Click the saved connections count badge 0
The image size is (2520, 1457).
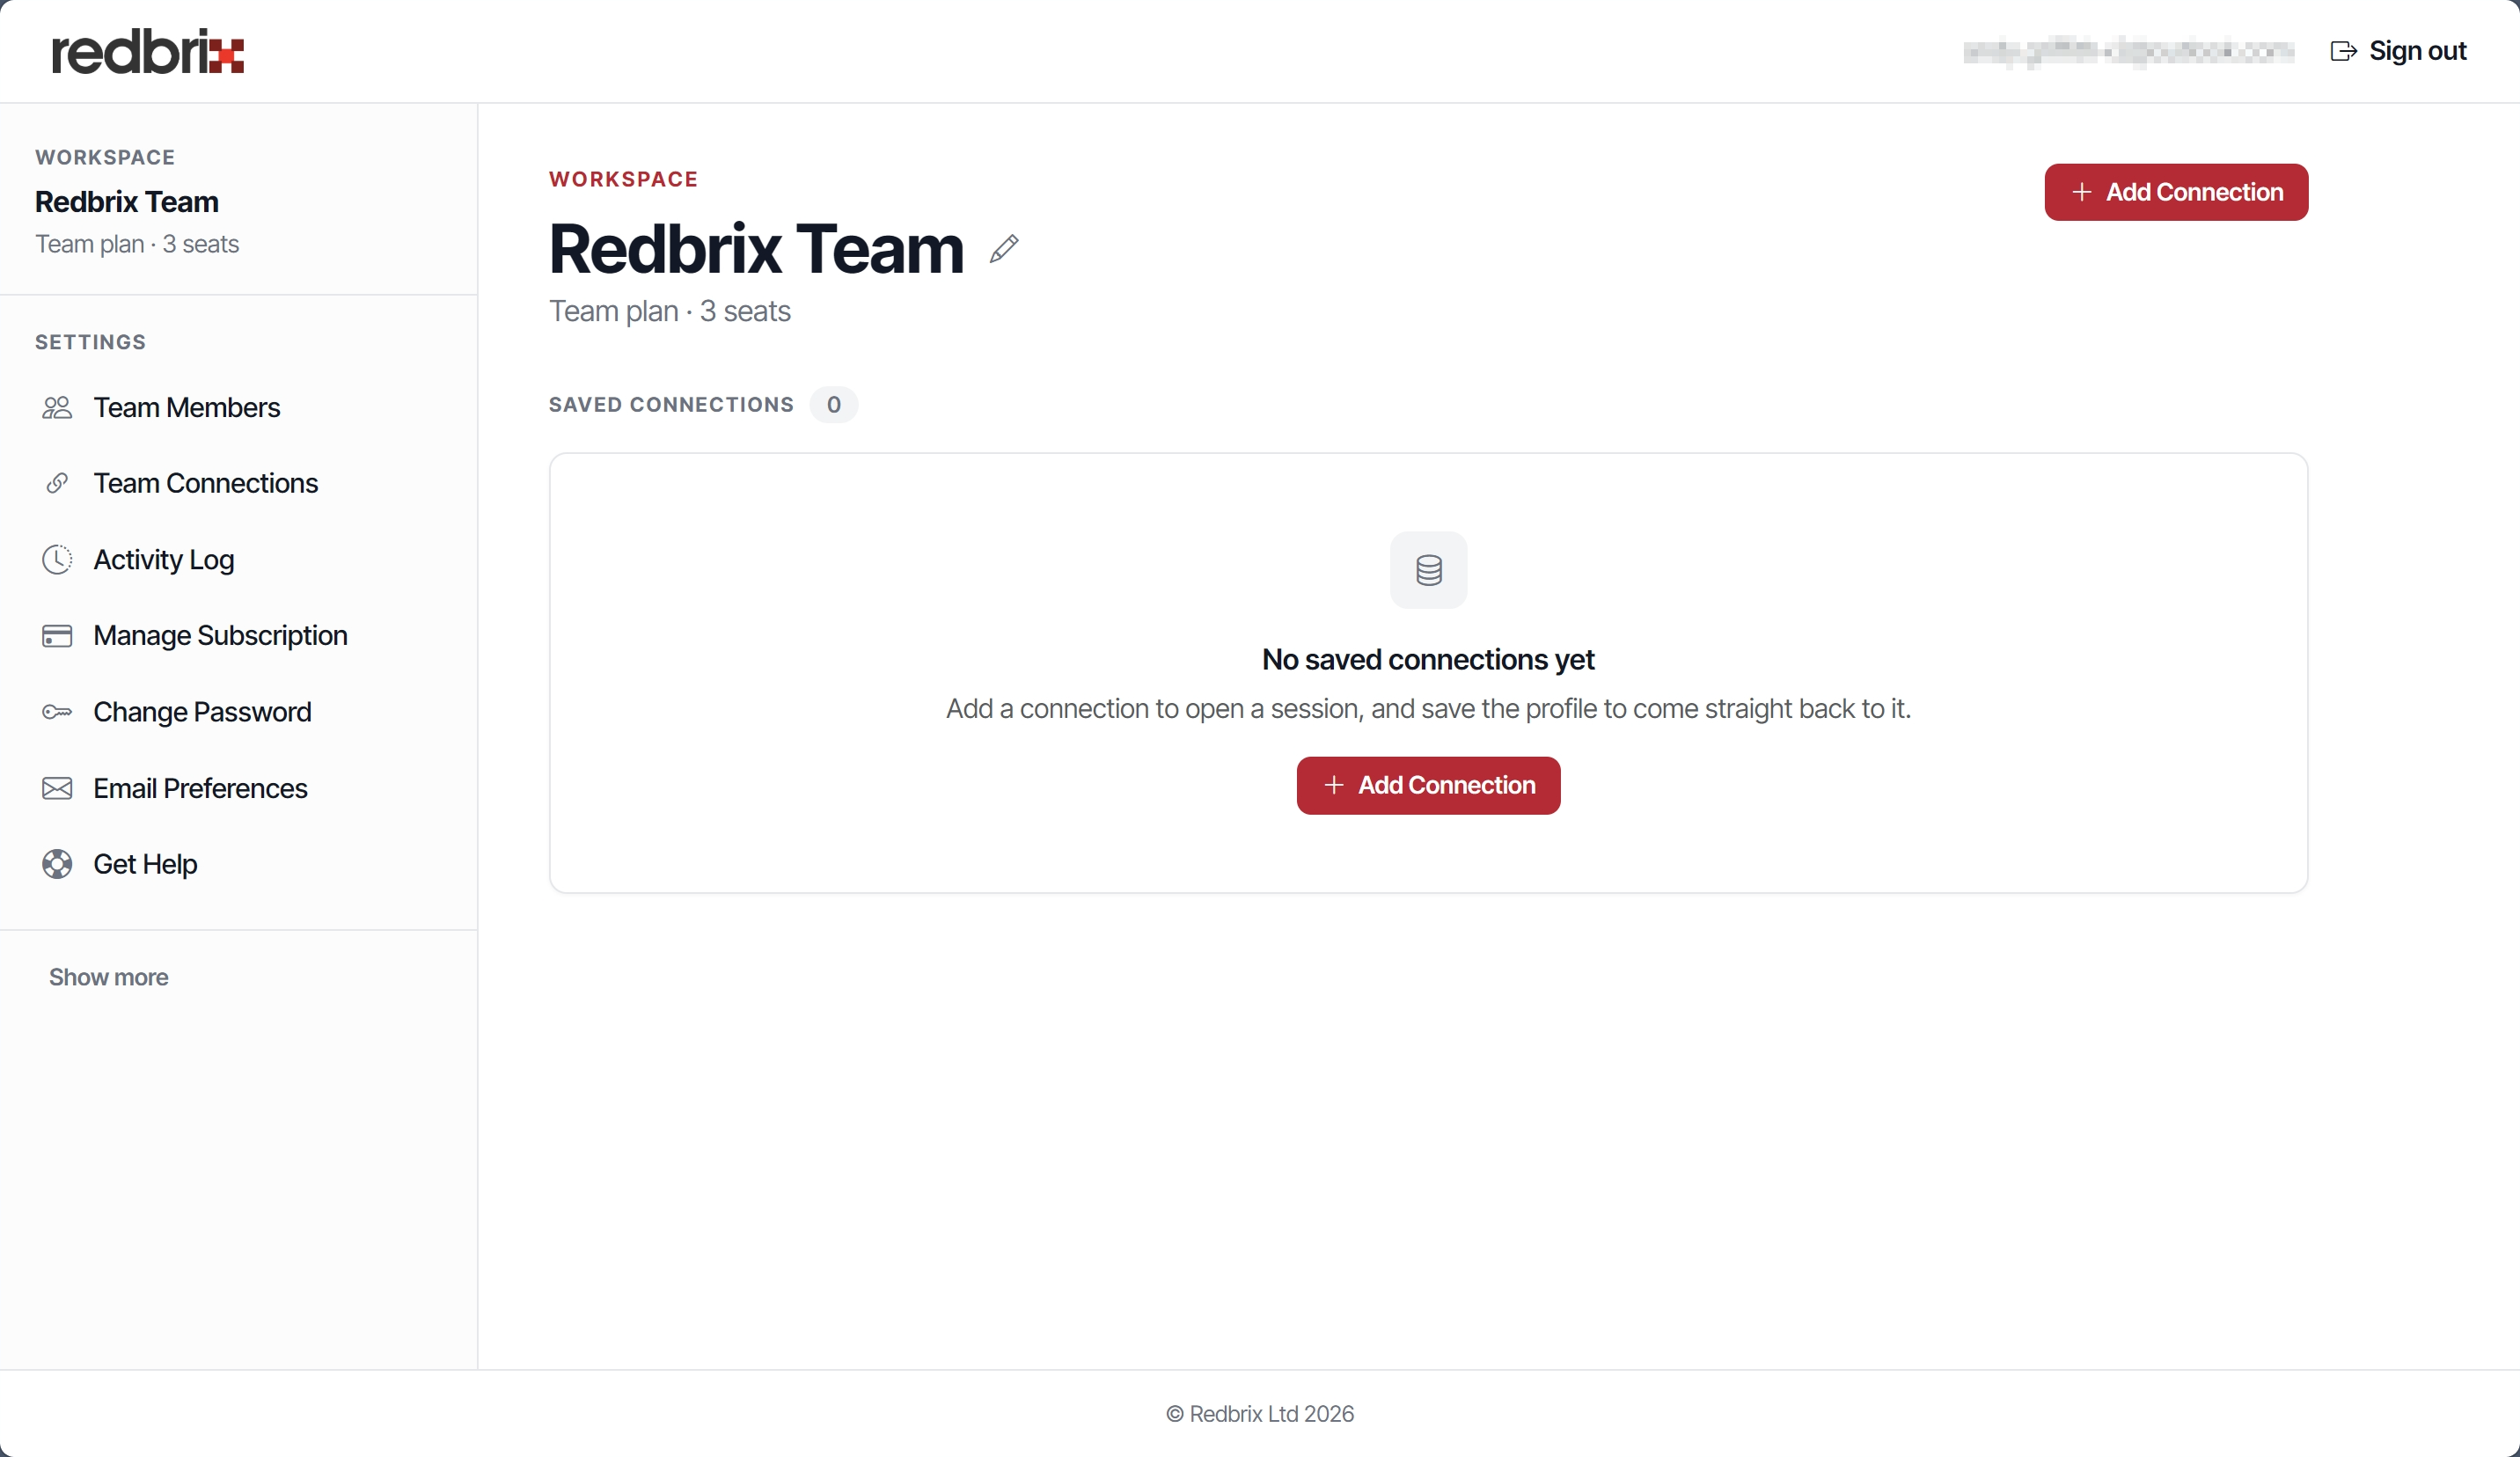(x=833, y=405)
